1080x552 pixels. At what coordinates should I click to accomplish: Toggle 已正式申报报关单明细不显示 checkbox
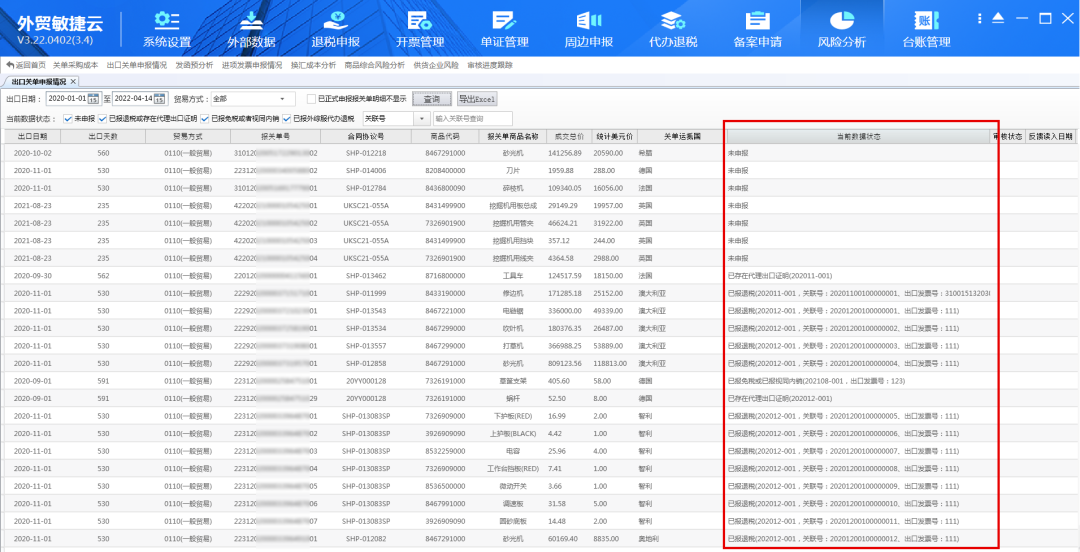311,99
